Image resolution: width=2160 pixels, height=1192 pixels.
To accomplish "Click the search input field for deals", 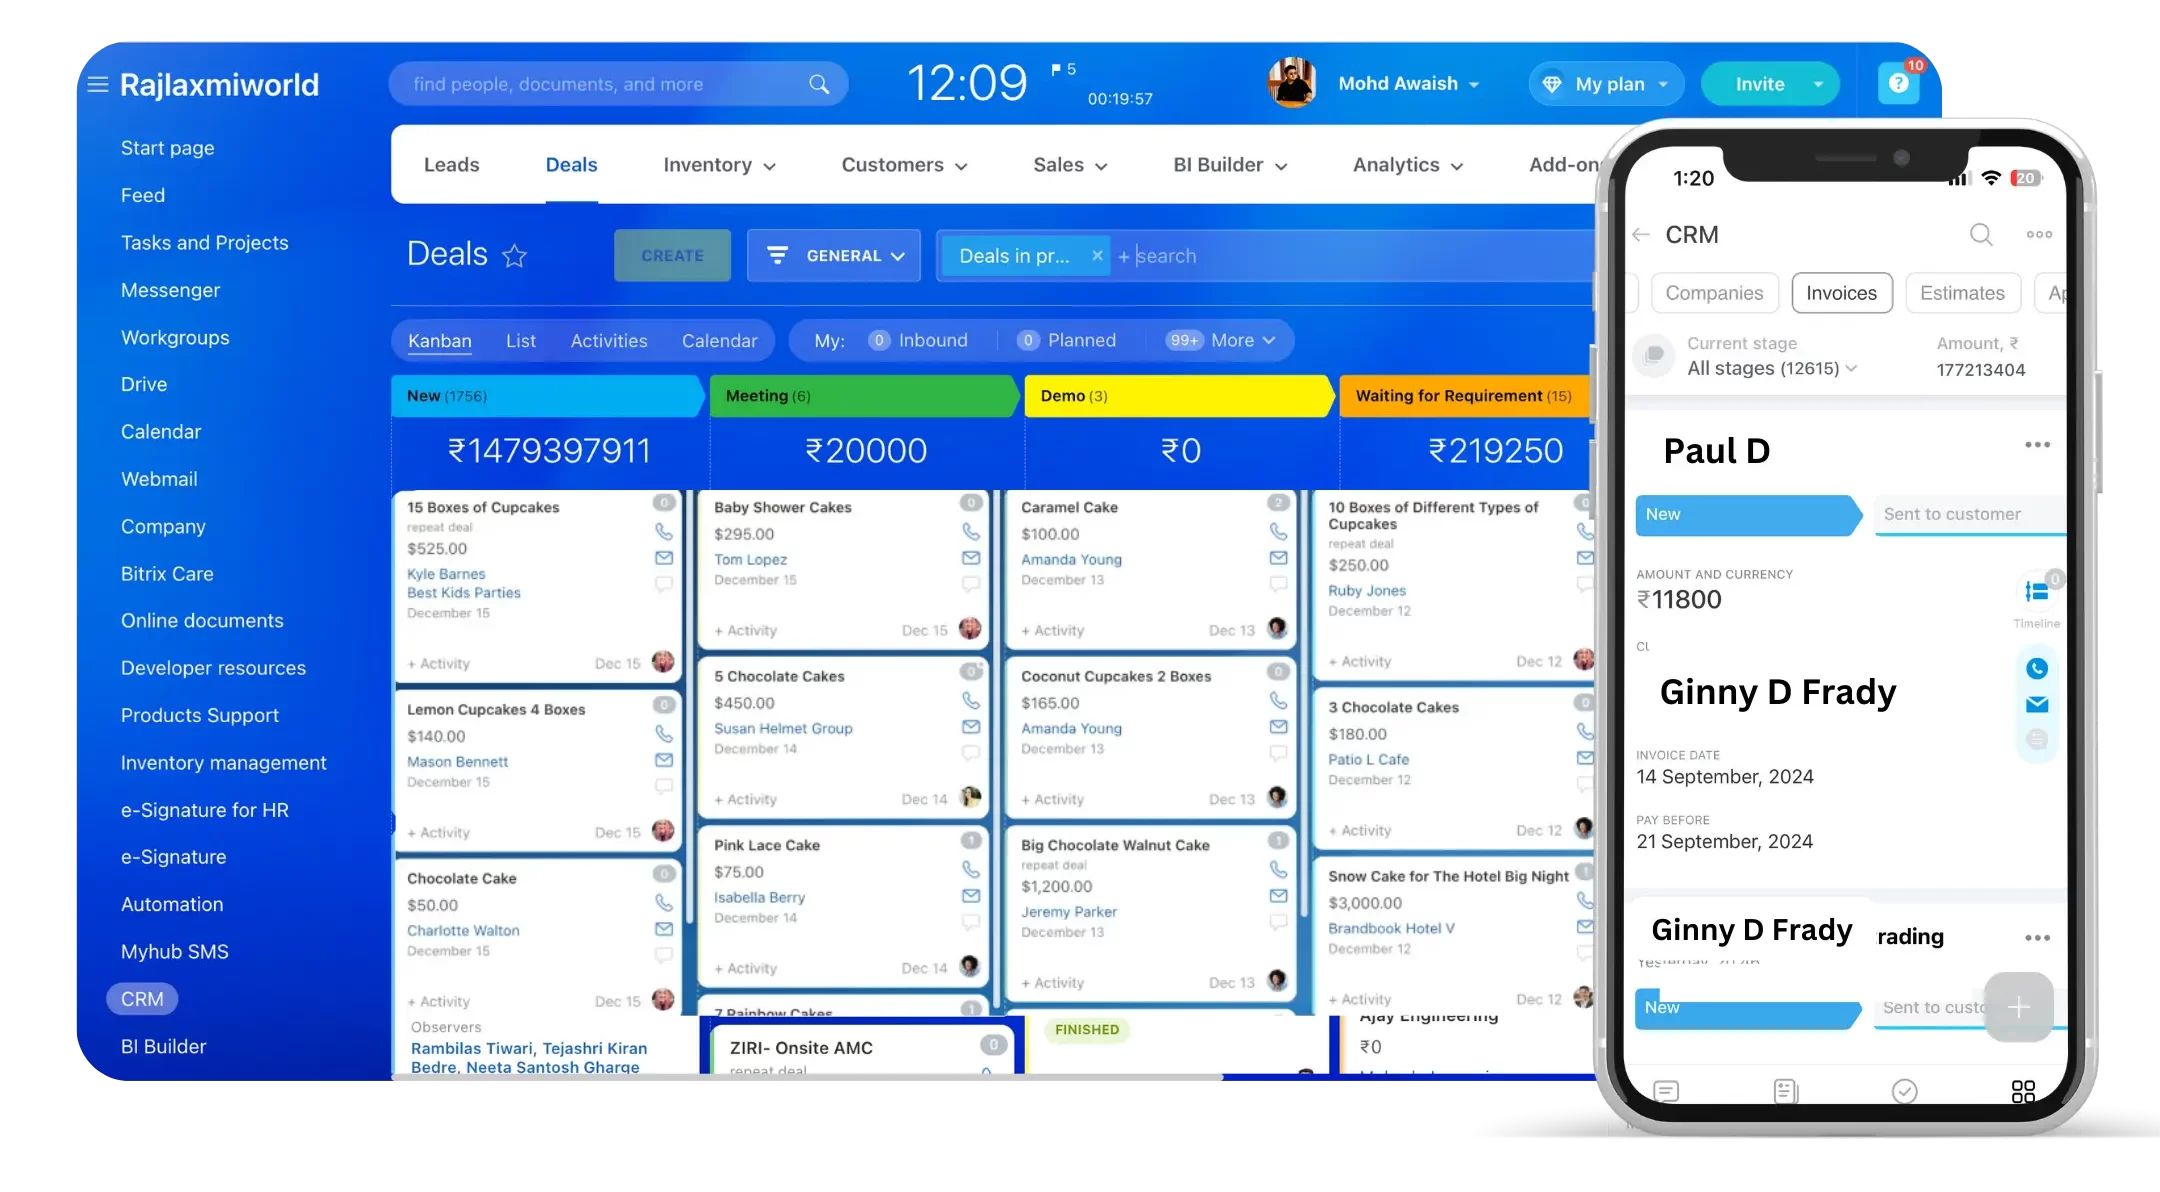I will [x=1203, y=255].
